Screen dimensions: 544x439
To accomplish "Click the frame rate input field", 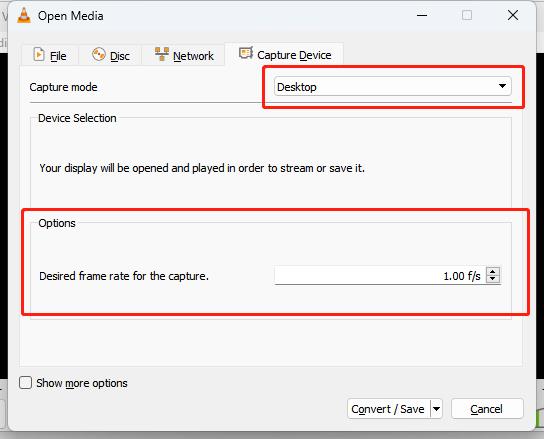I will click(x=380, y=276).
